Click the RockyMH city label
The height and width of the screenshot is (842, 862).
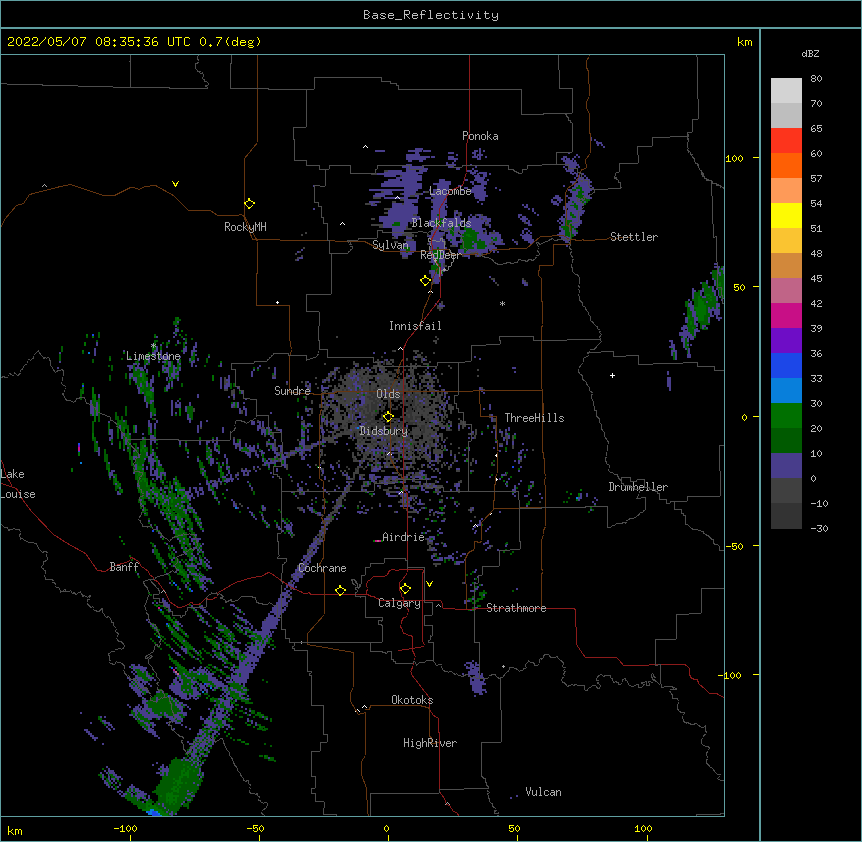245,227
